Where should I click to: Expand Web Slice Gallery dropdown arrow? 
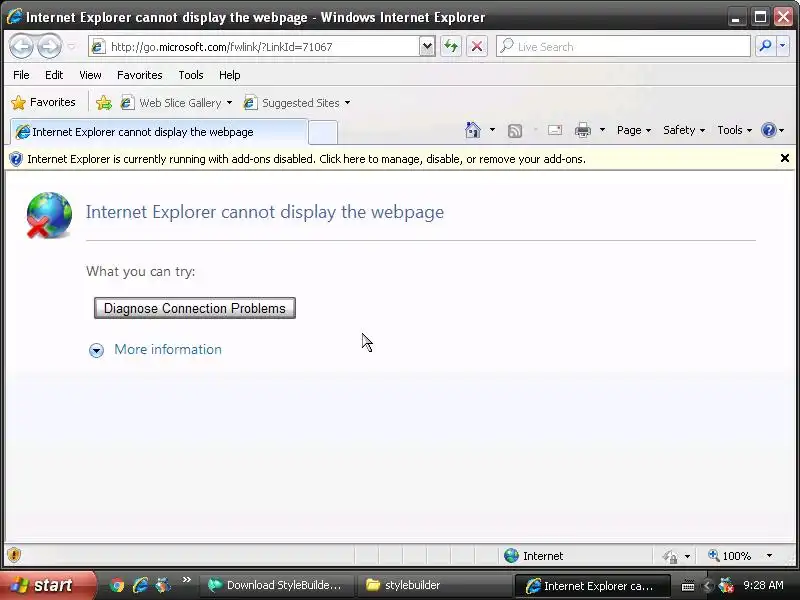(x=229, y=103)
